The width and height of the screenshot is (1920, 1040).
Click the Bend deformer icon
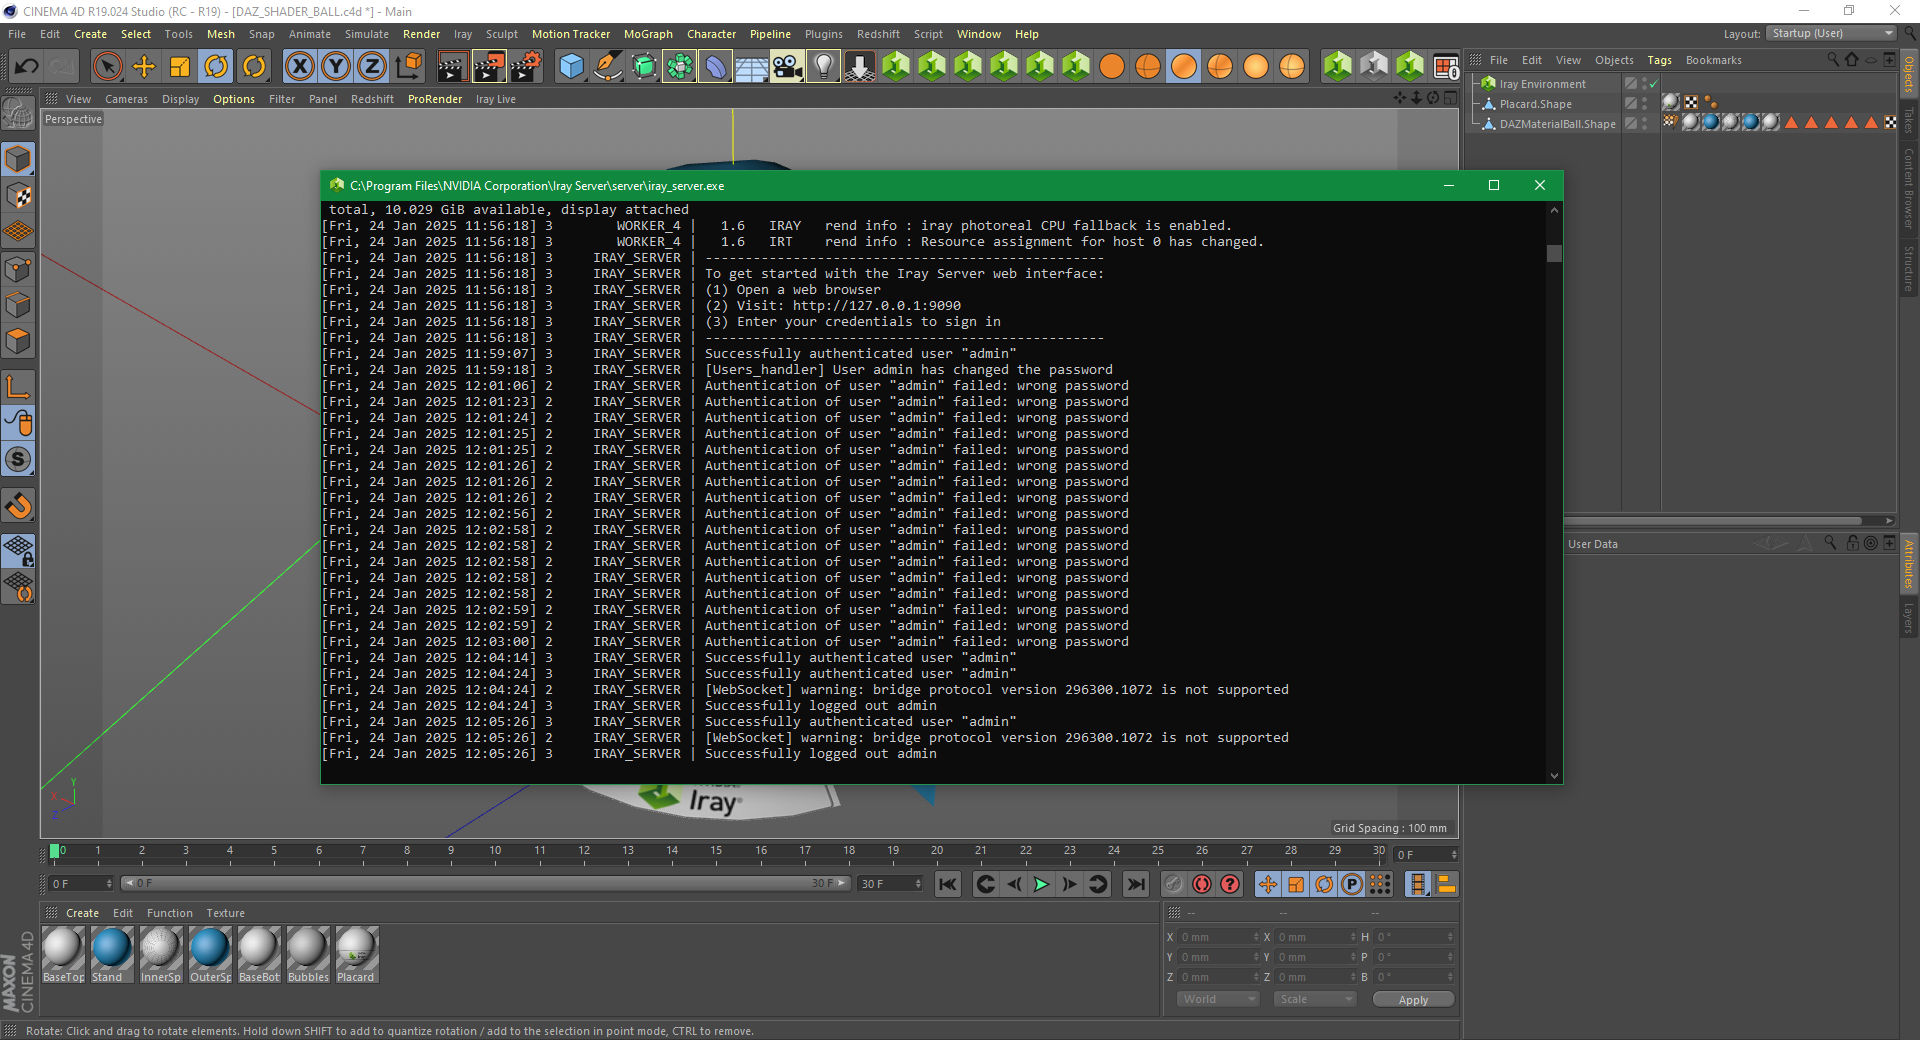point(716,67)
